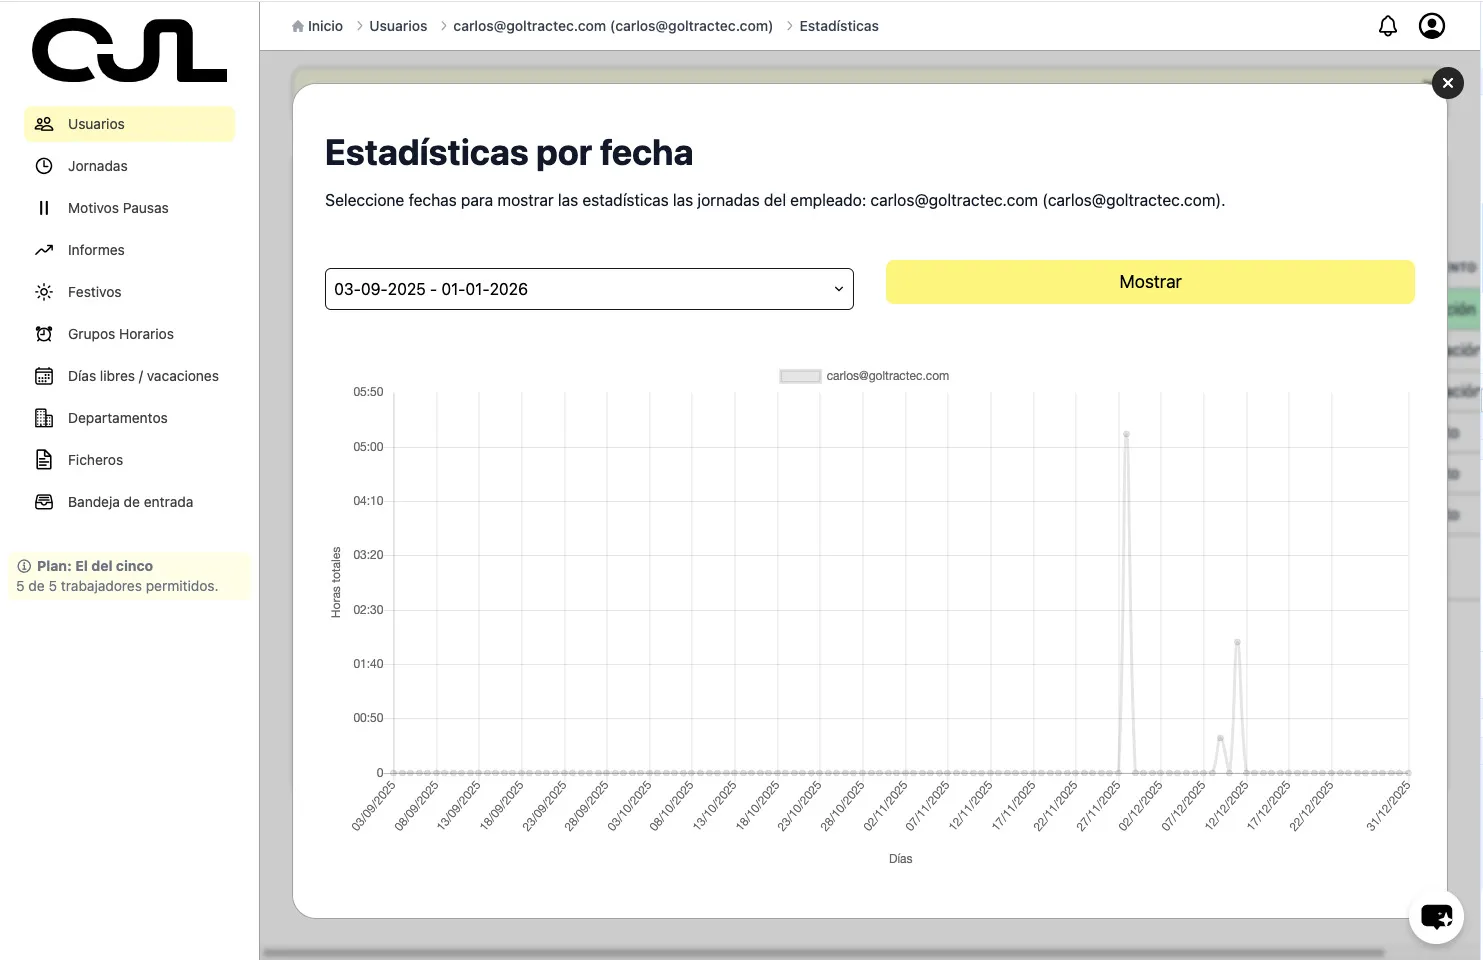Viewport: 1483px width, 960px height.
Task: Open the Festivos alarm clock icon
Action: tap(44, 291)
